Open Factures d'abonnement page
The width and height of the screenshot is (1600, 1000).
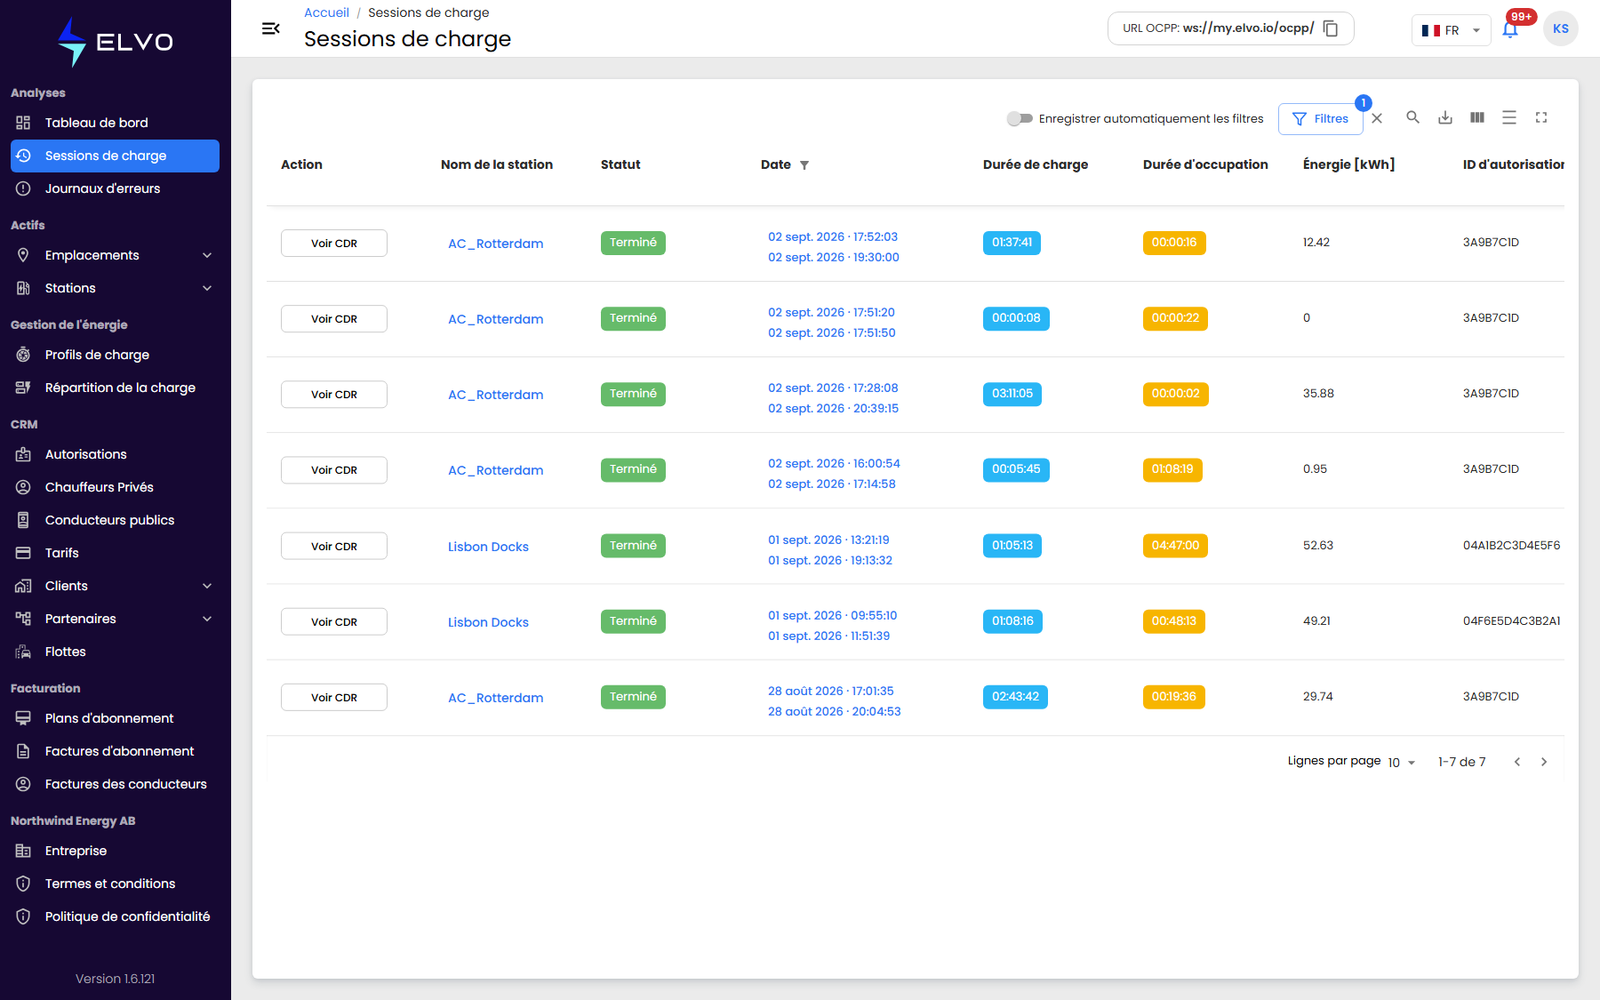(x=115, y=751)
